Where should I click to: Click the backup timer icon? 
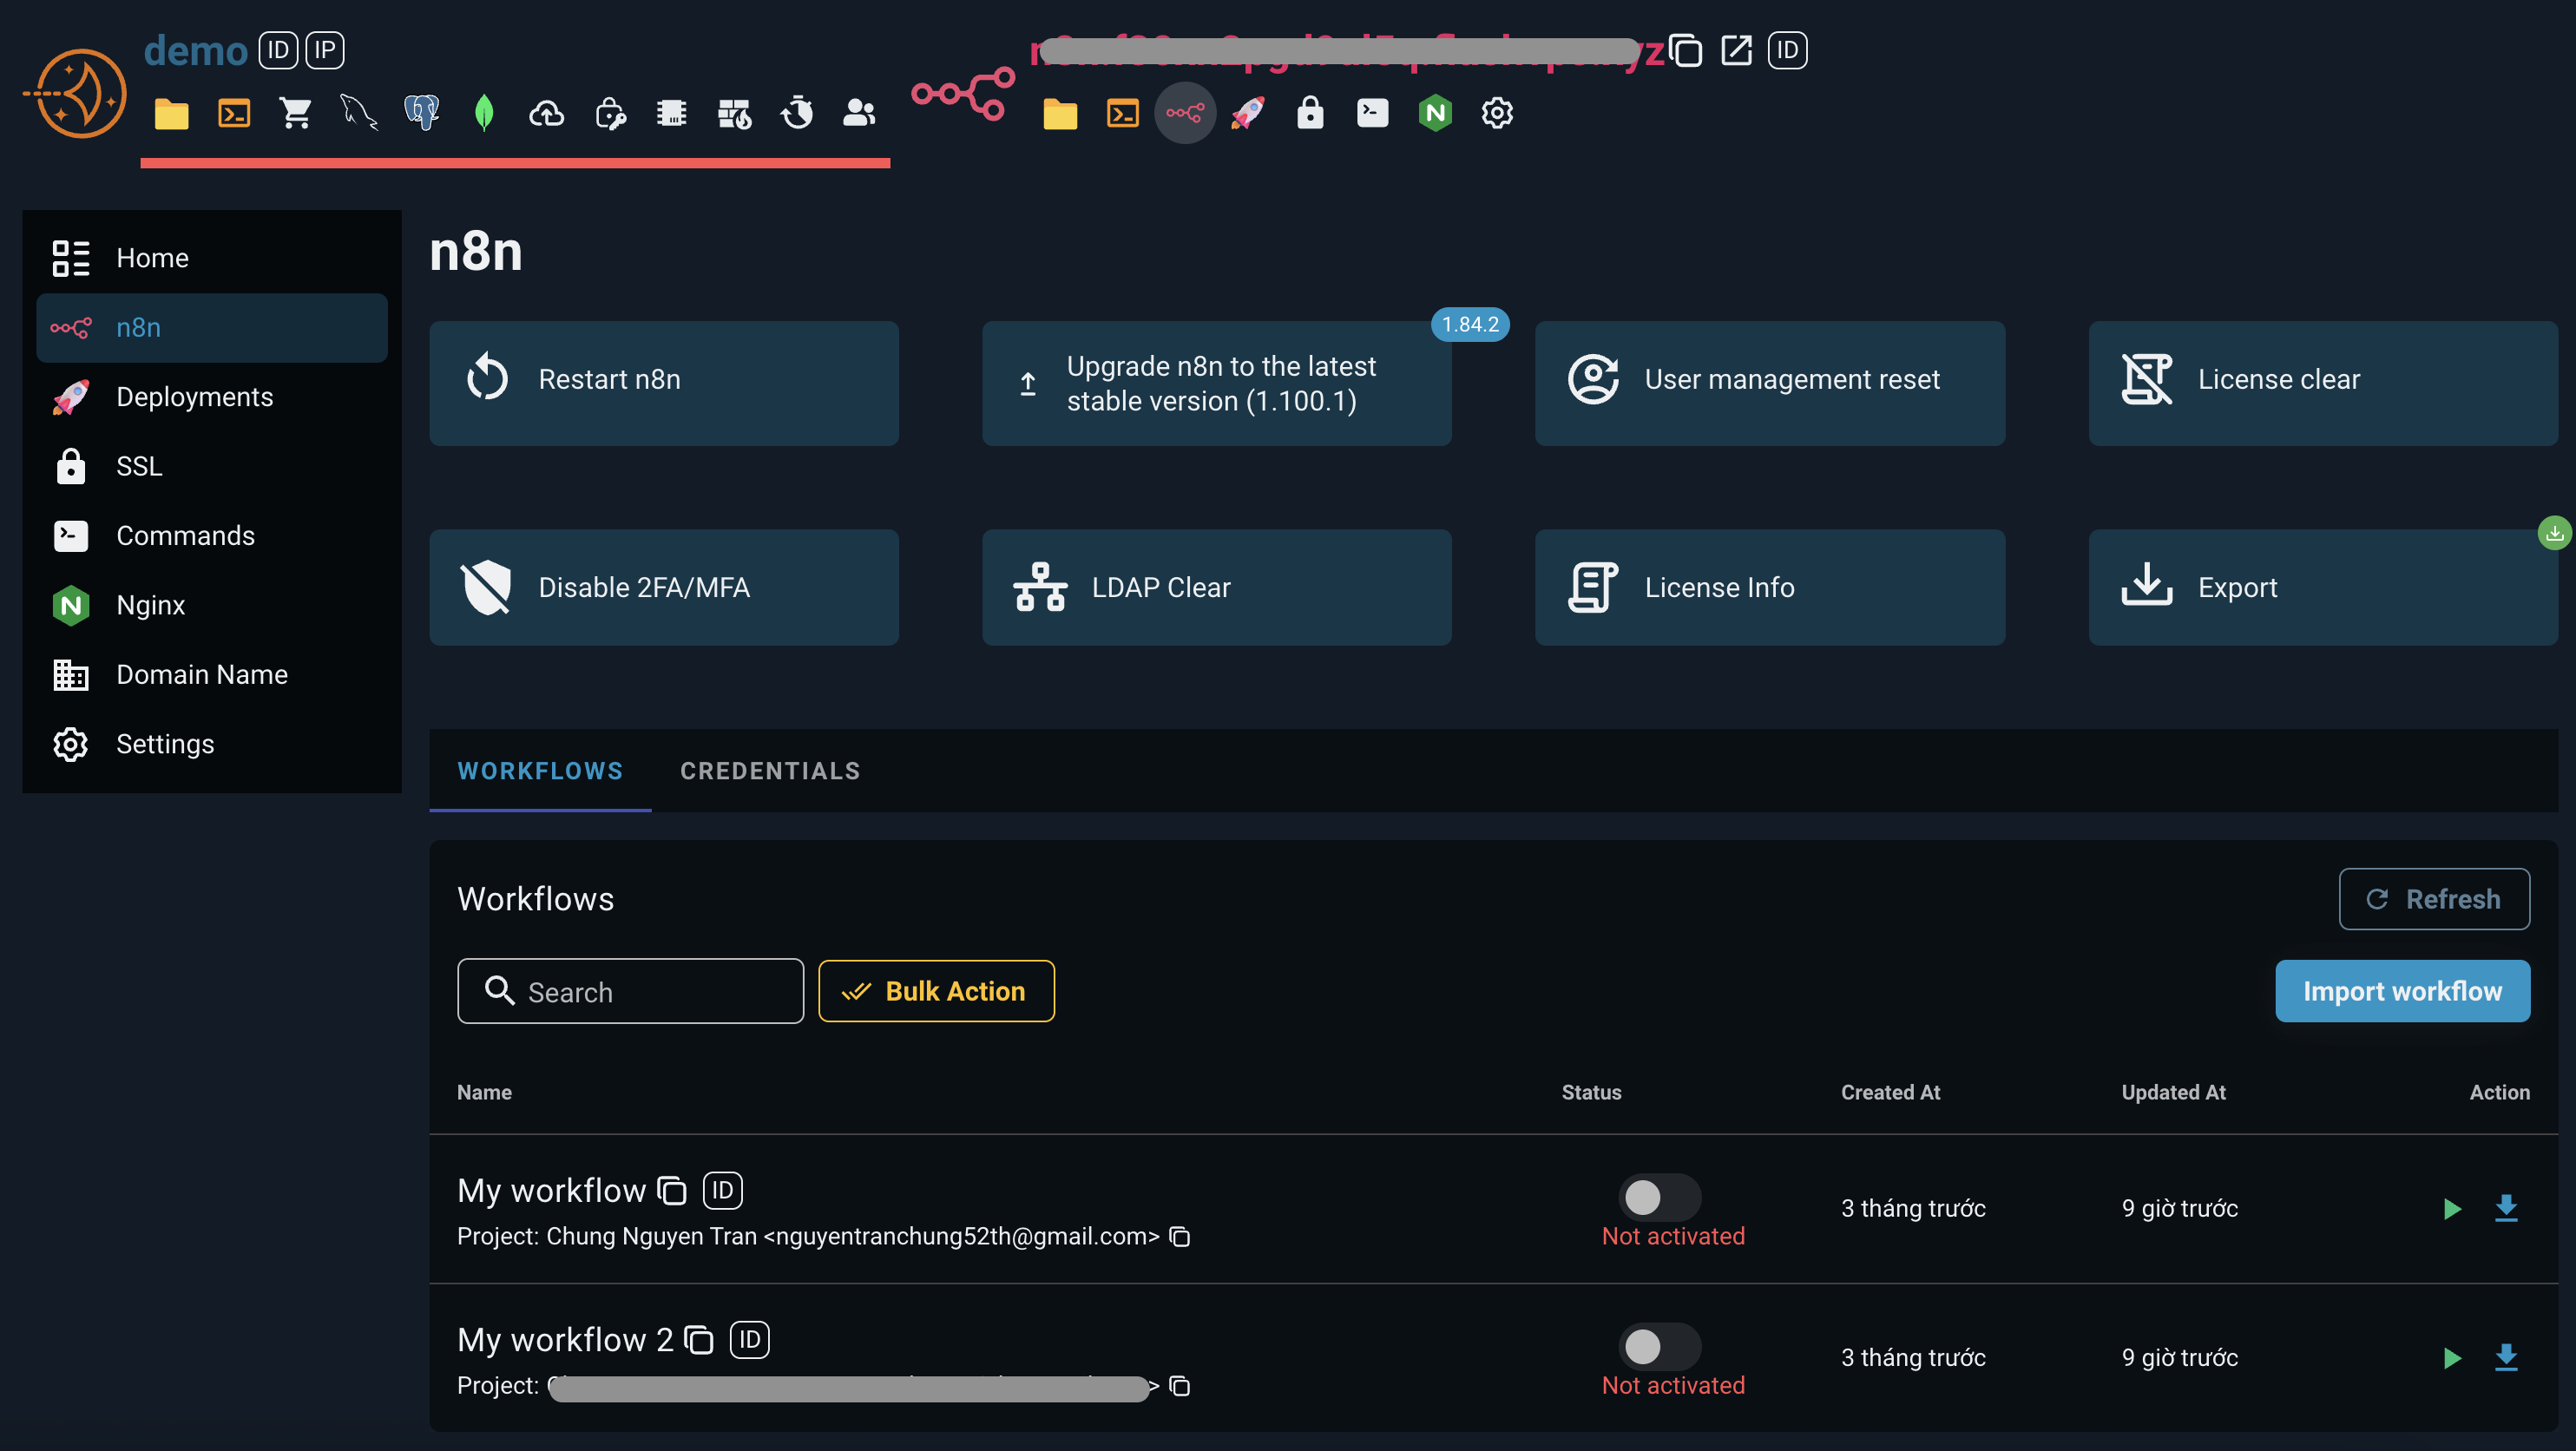point(797,113)
